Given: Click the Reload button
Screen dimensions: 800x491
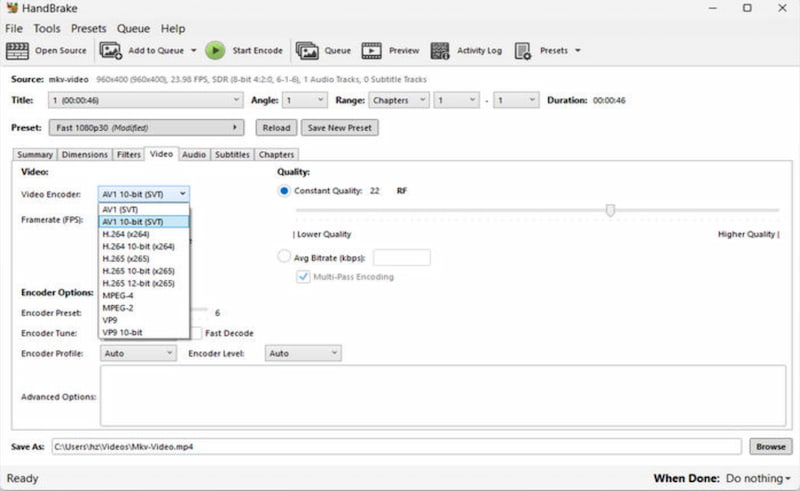Looking at the screenshot, I should 276,128.
